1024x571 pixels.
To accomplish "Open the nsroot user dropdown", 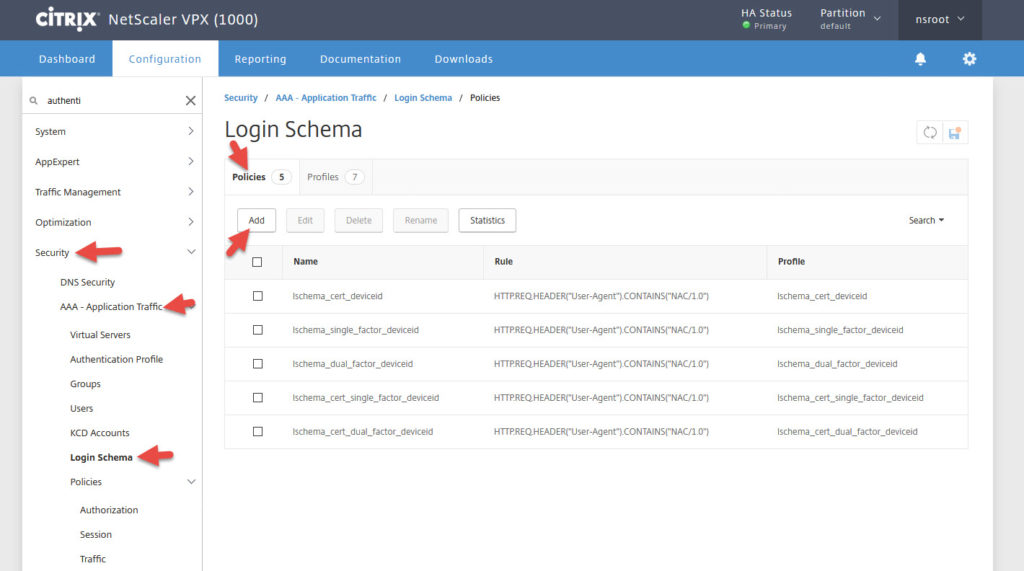I will (939, 19).
